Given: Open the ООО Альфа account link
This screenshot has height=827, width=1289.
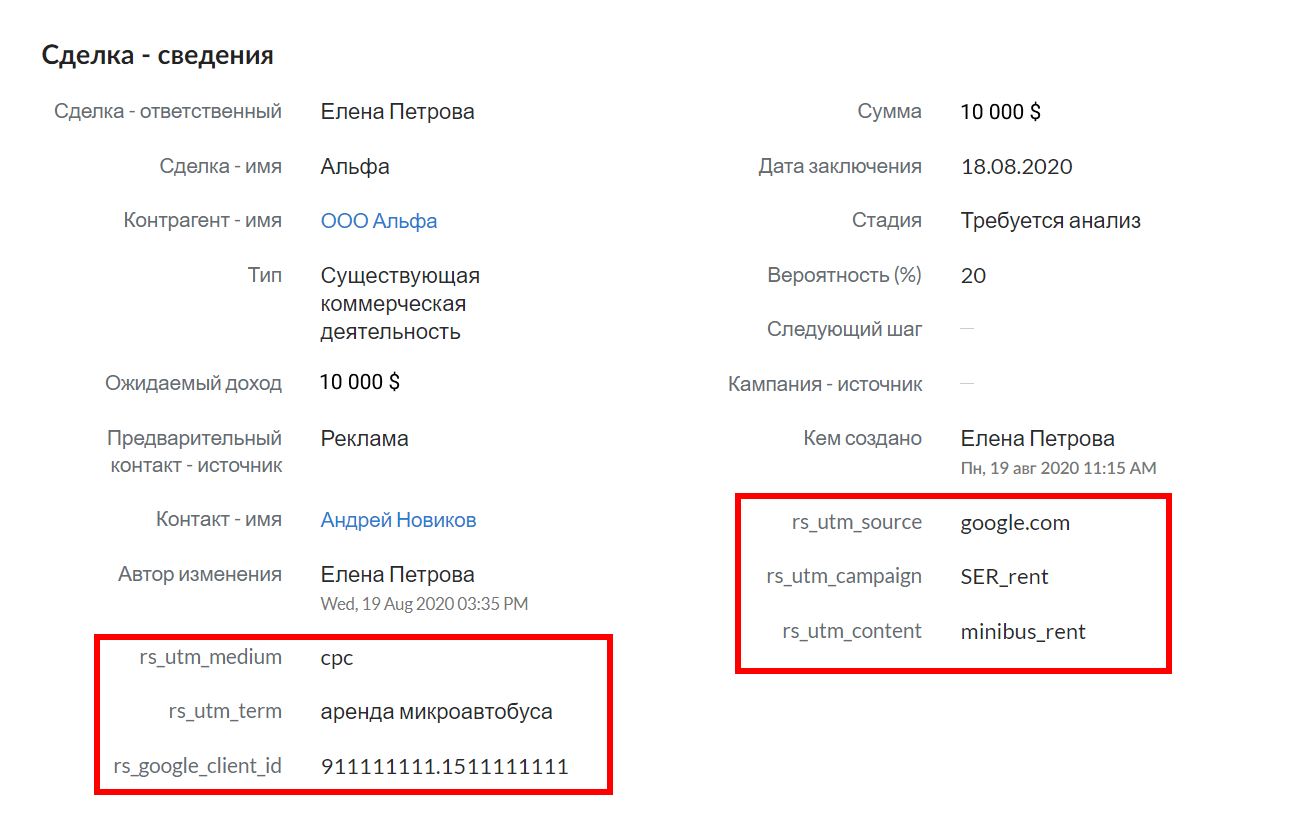Looking at the screenshot, I should click(379, 221).
